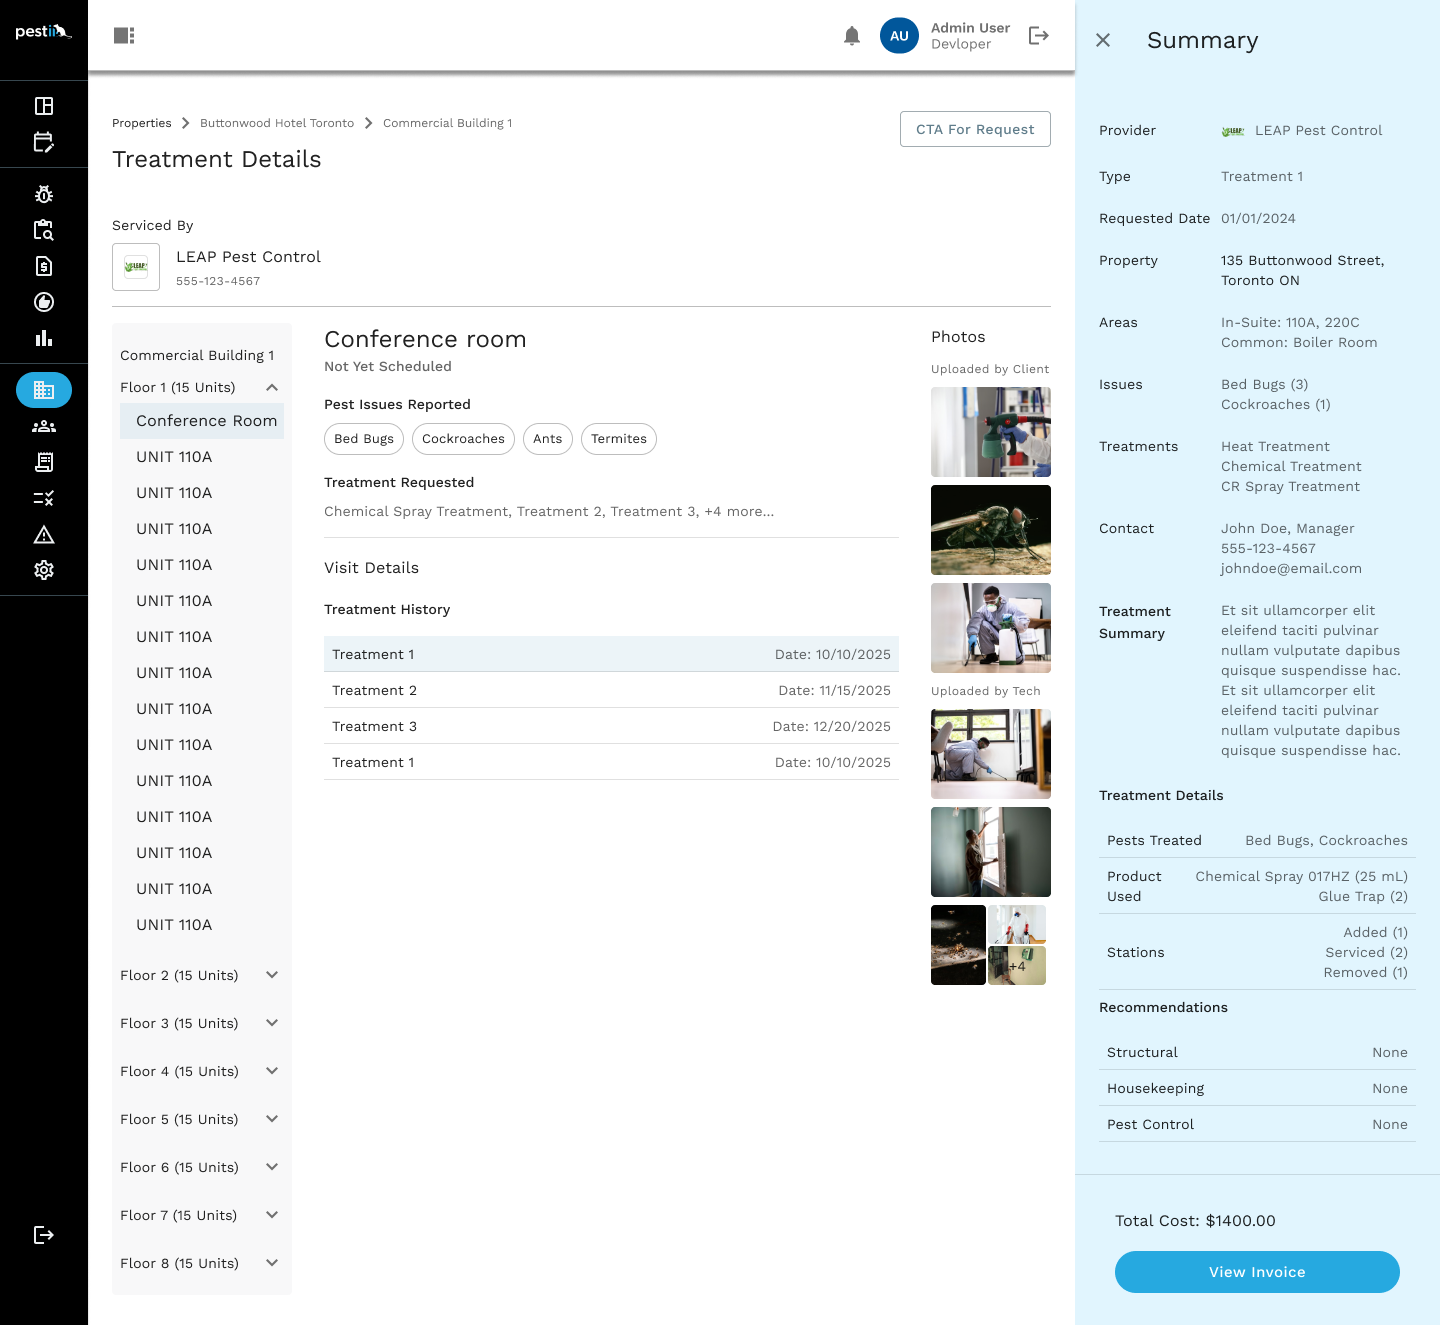The width and height of the screenshot is (1440, 1325).
Task: Click the View Invoice button
Action: 1257,1272
